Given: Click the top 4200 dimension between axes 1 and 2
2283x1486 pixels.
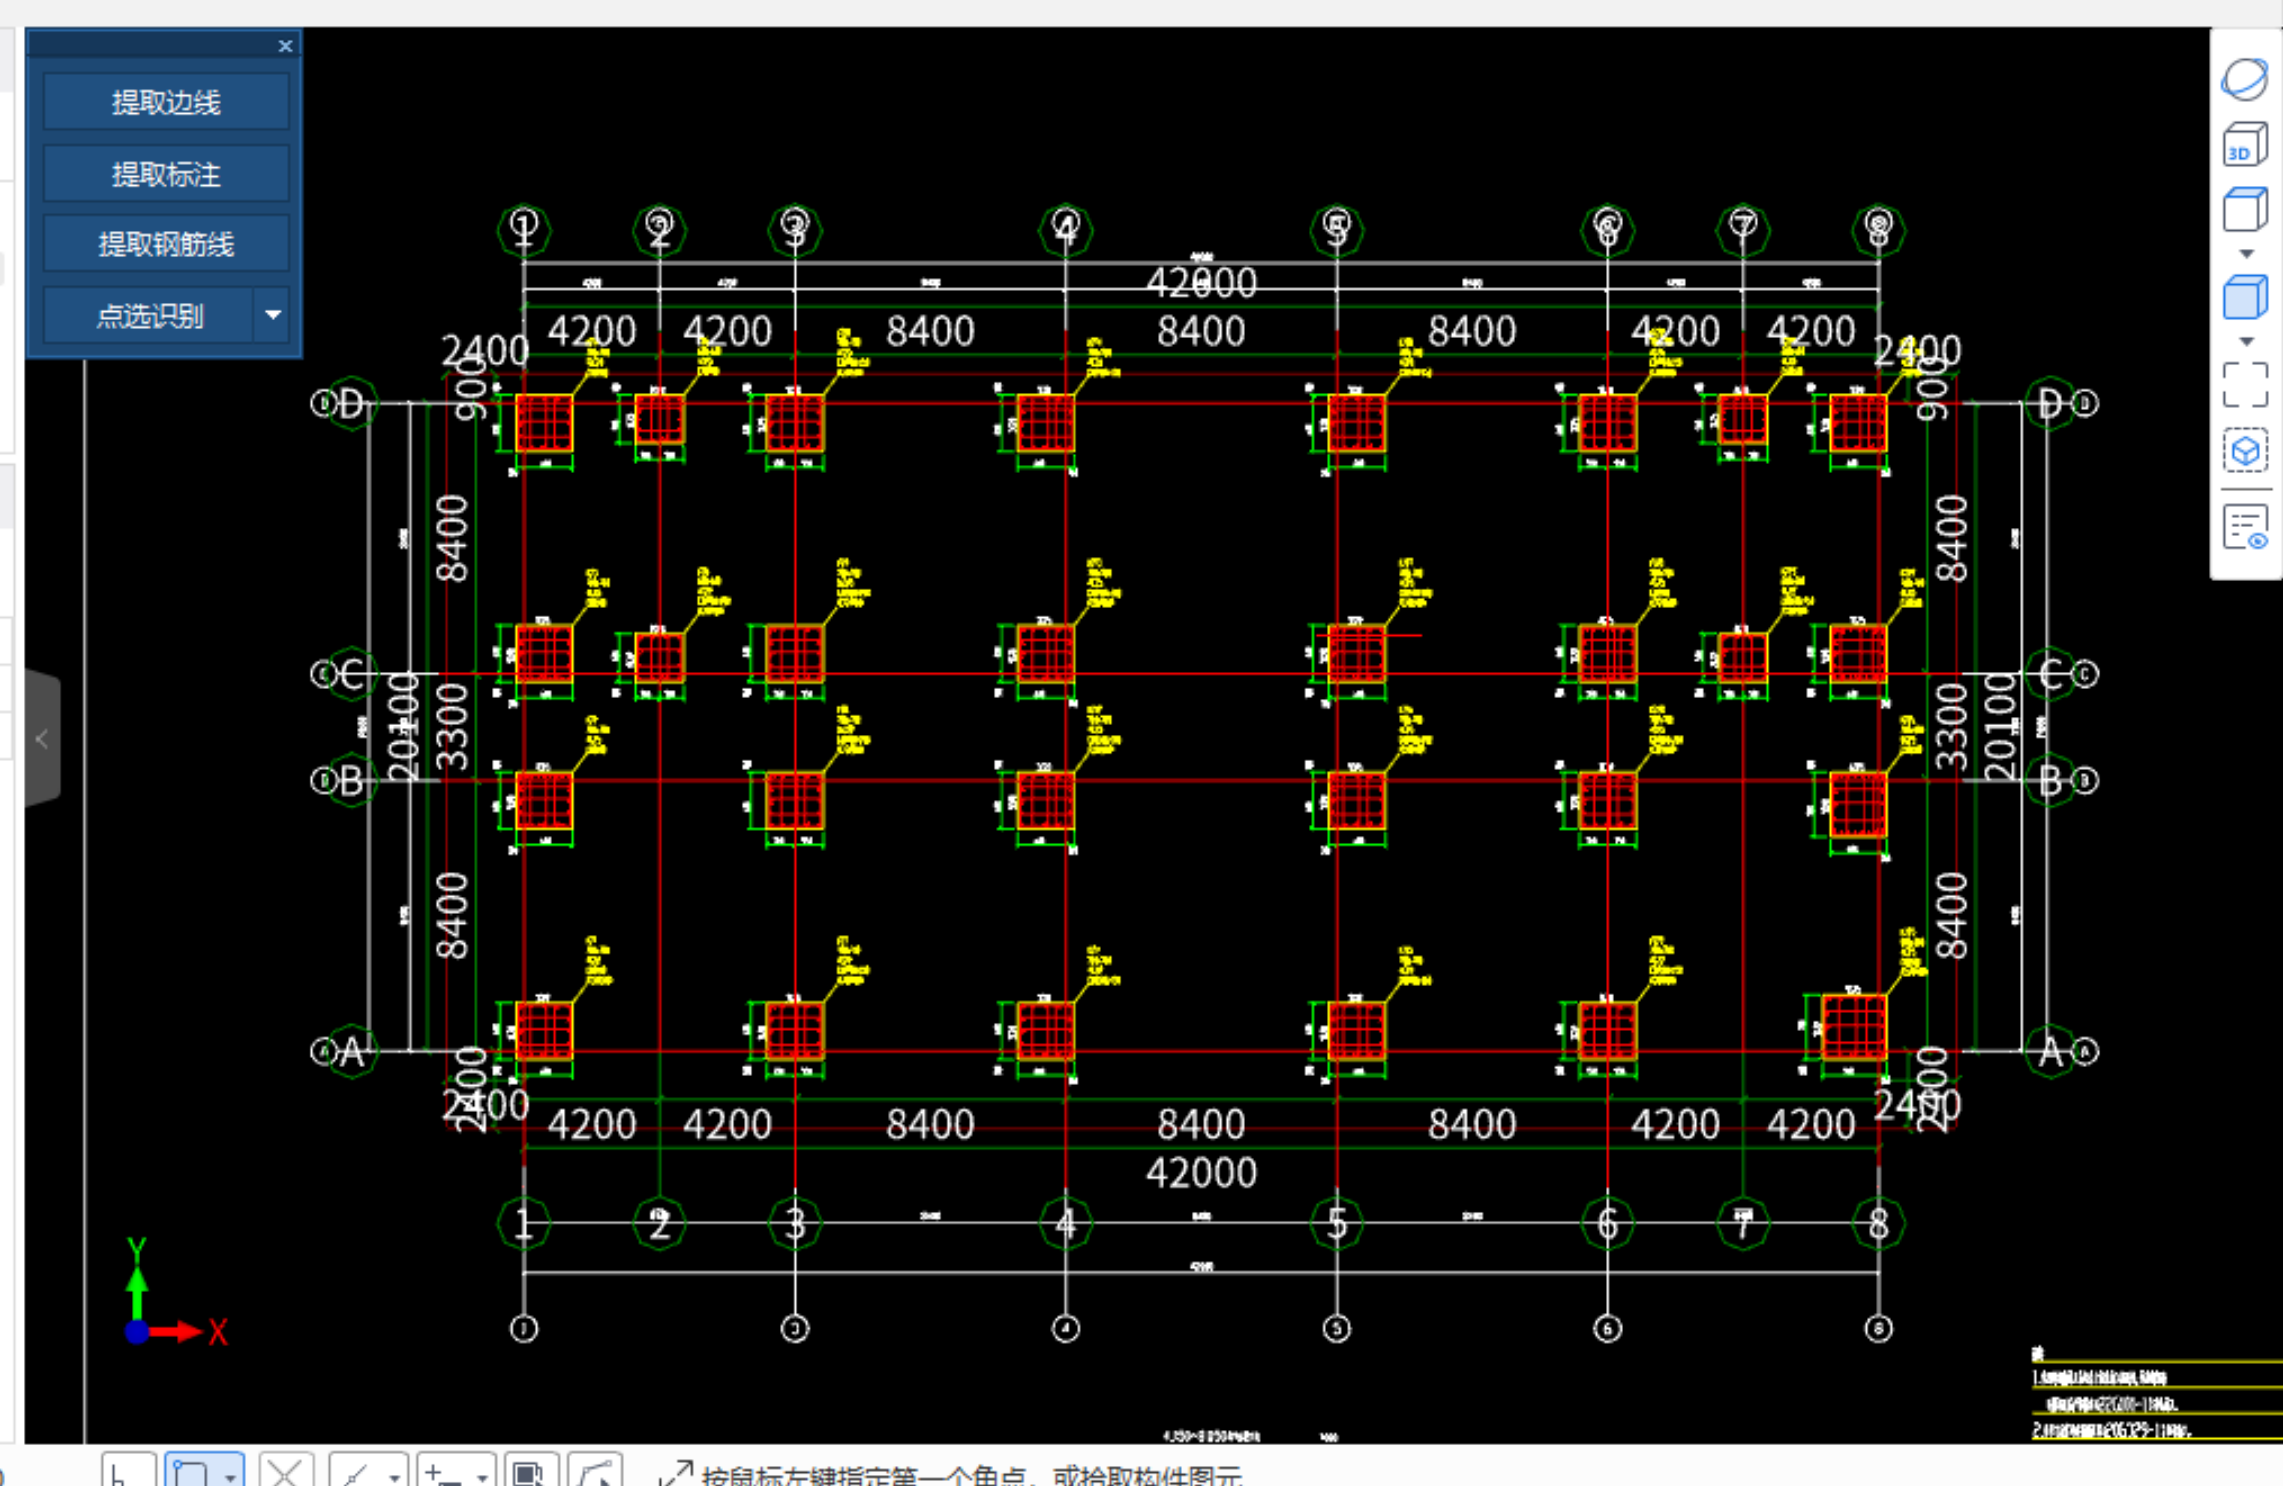Looking at the screenshot, I should tap(592, 331).
